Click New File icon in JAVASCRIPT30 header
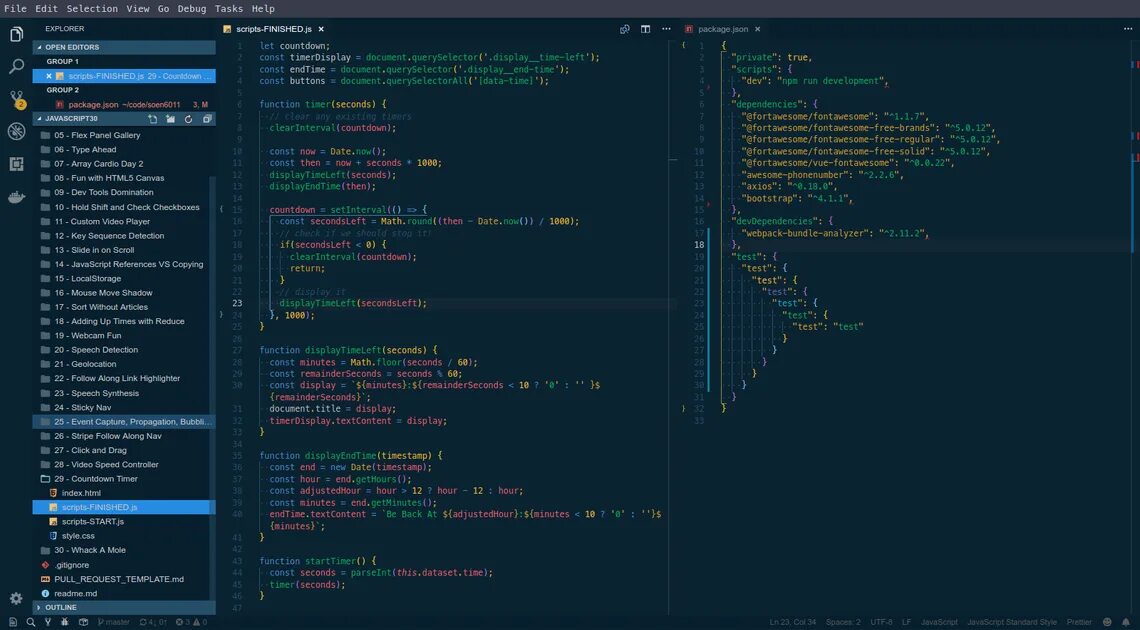 [x=153, y=118]
